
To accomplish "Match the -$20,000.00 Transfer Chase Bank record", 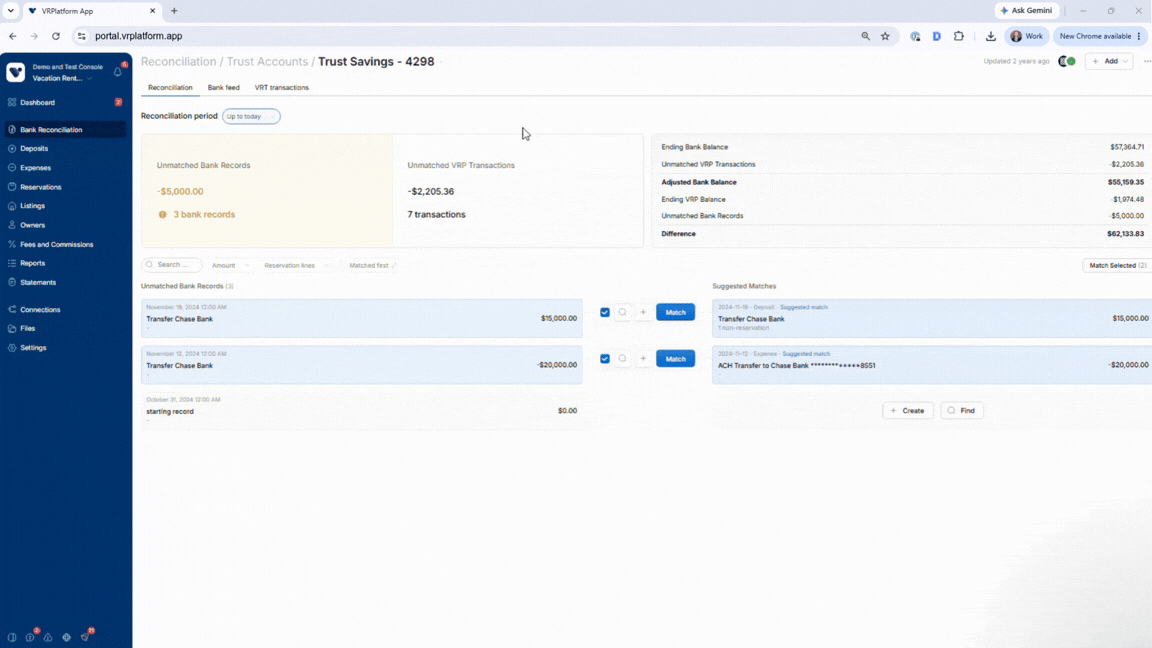I will (x=675, y=359).
